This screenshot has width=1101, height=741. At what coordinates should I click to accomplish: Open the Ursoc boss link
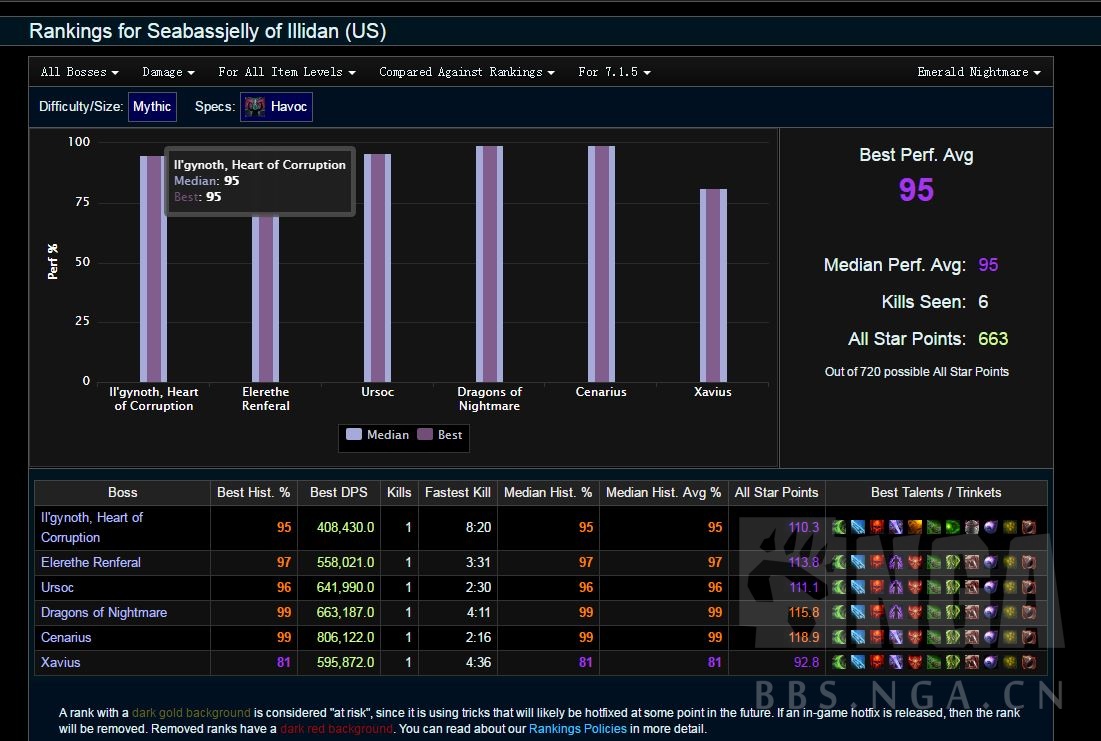pyautogui.click(x=57, y=587)
